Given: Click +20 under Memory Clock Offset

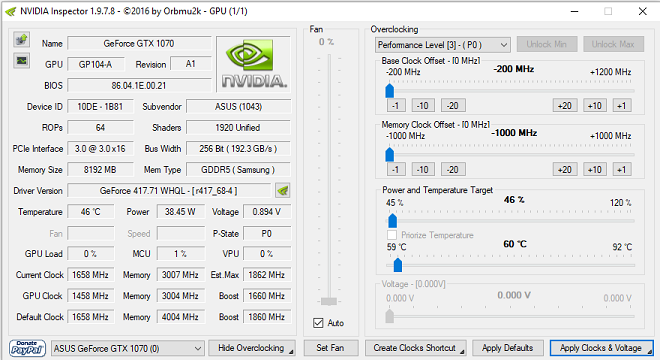Looking at the screenshot, I should coord(565,170).
